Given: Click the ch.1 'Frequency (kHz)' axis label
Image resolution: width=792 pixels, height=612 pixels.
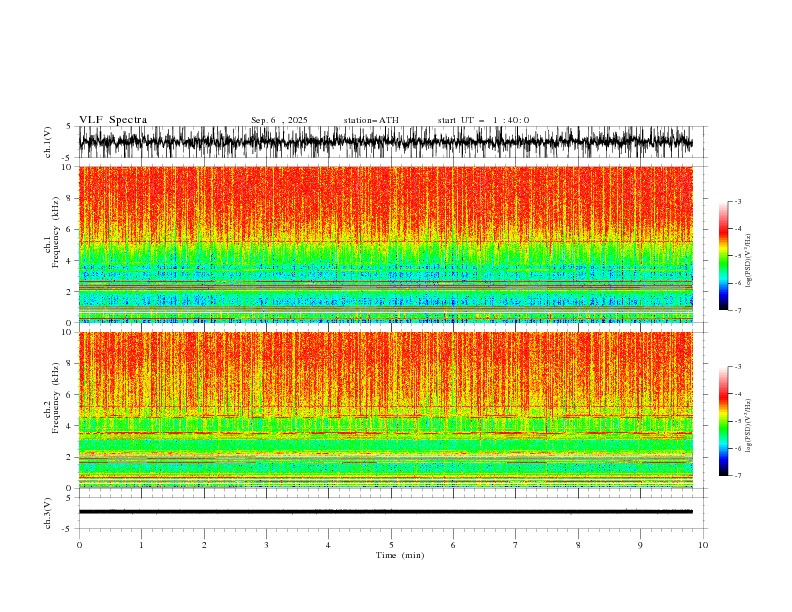Looking at the screenshot, I should [56, 232].
